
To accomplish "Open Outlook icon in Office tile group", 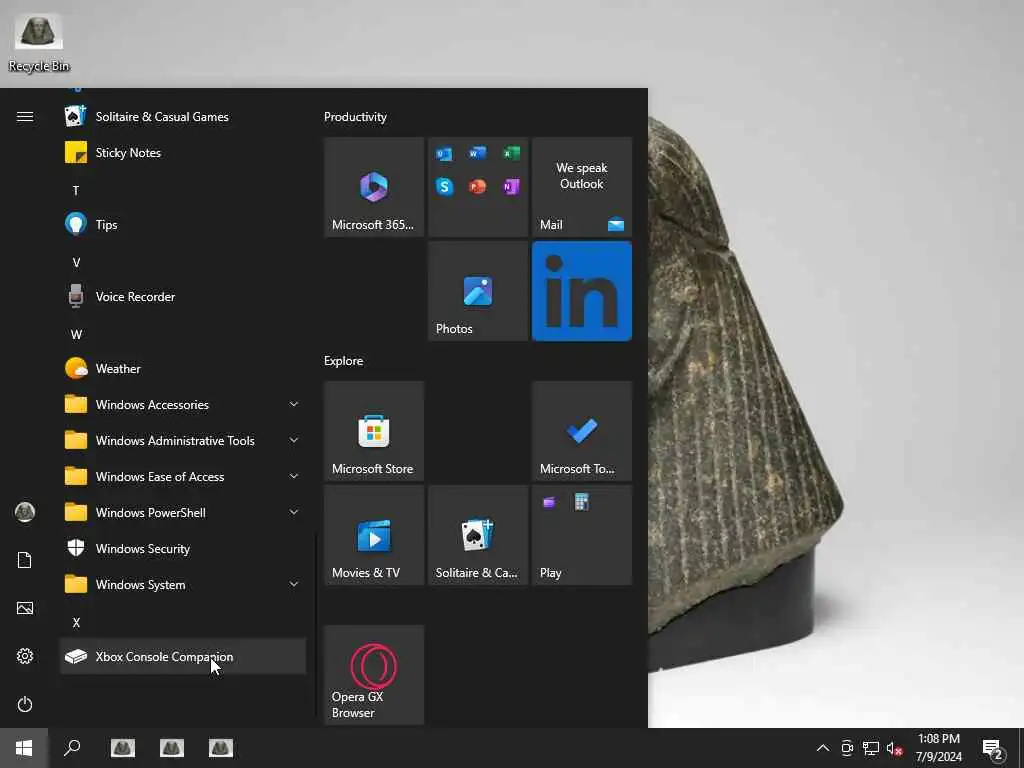I will tap(445, 154).
